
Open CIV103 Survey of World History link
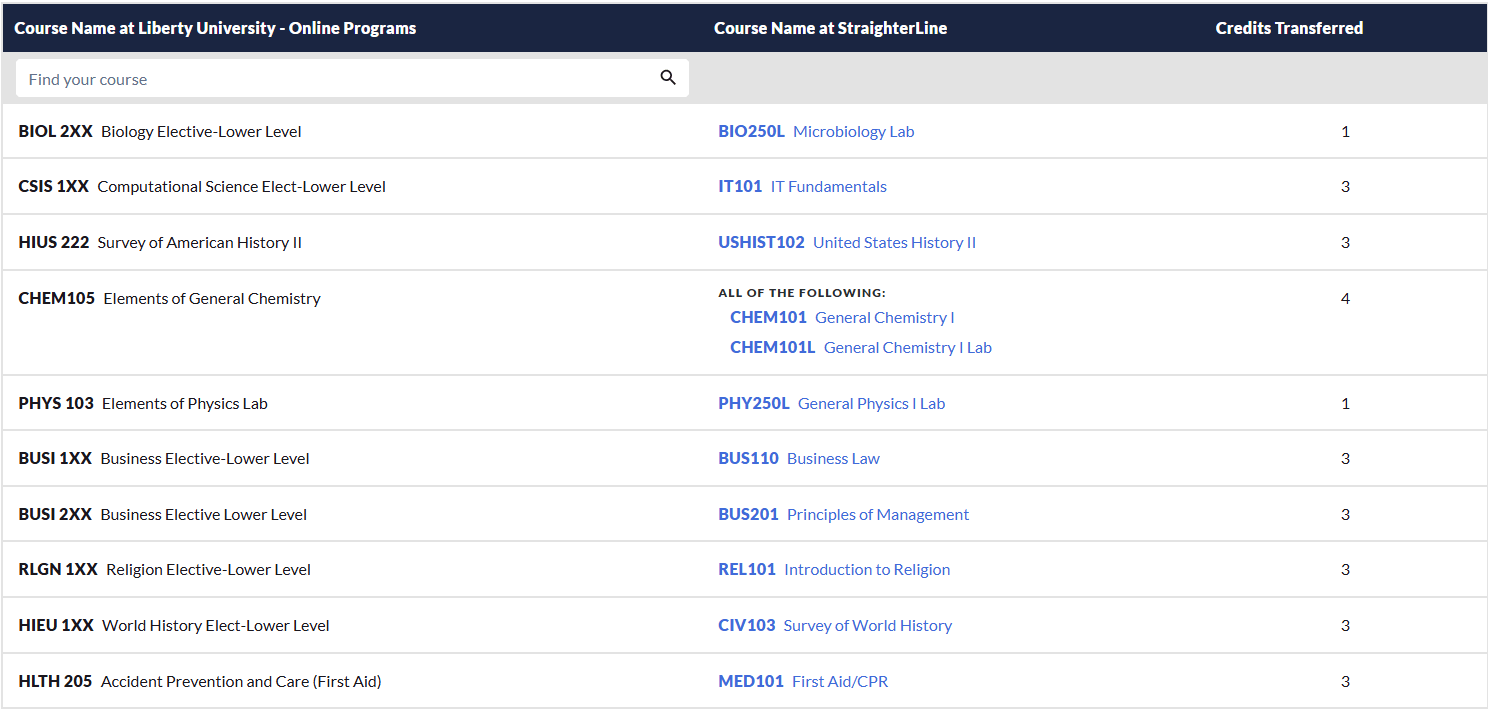pos(835,625)
